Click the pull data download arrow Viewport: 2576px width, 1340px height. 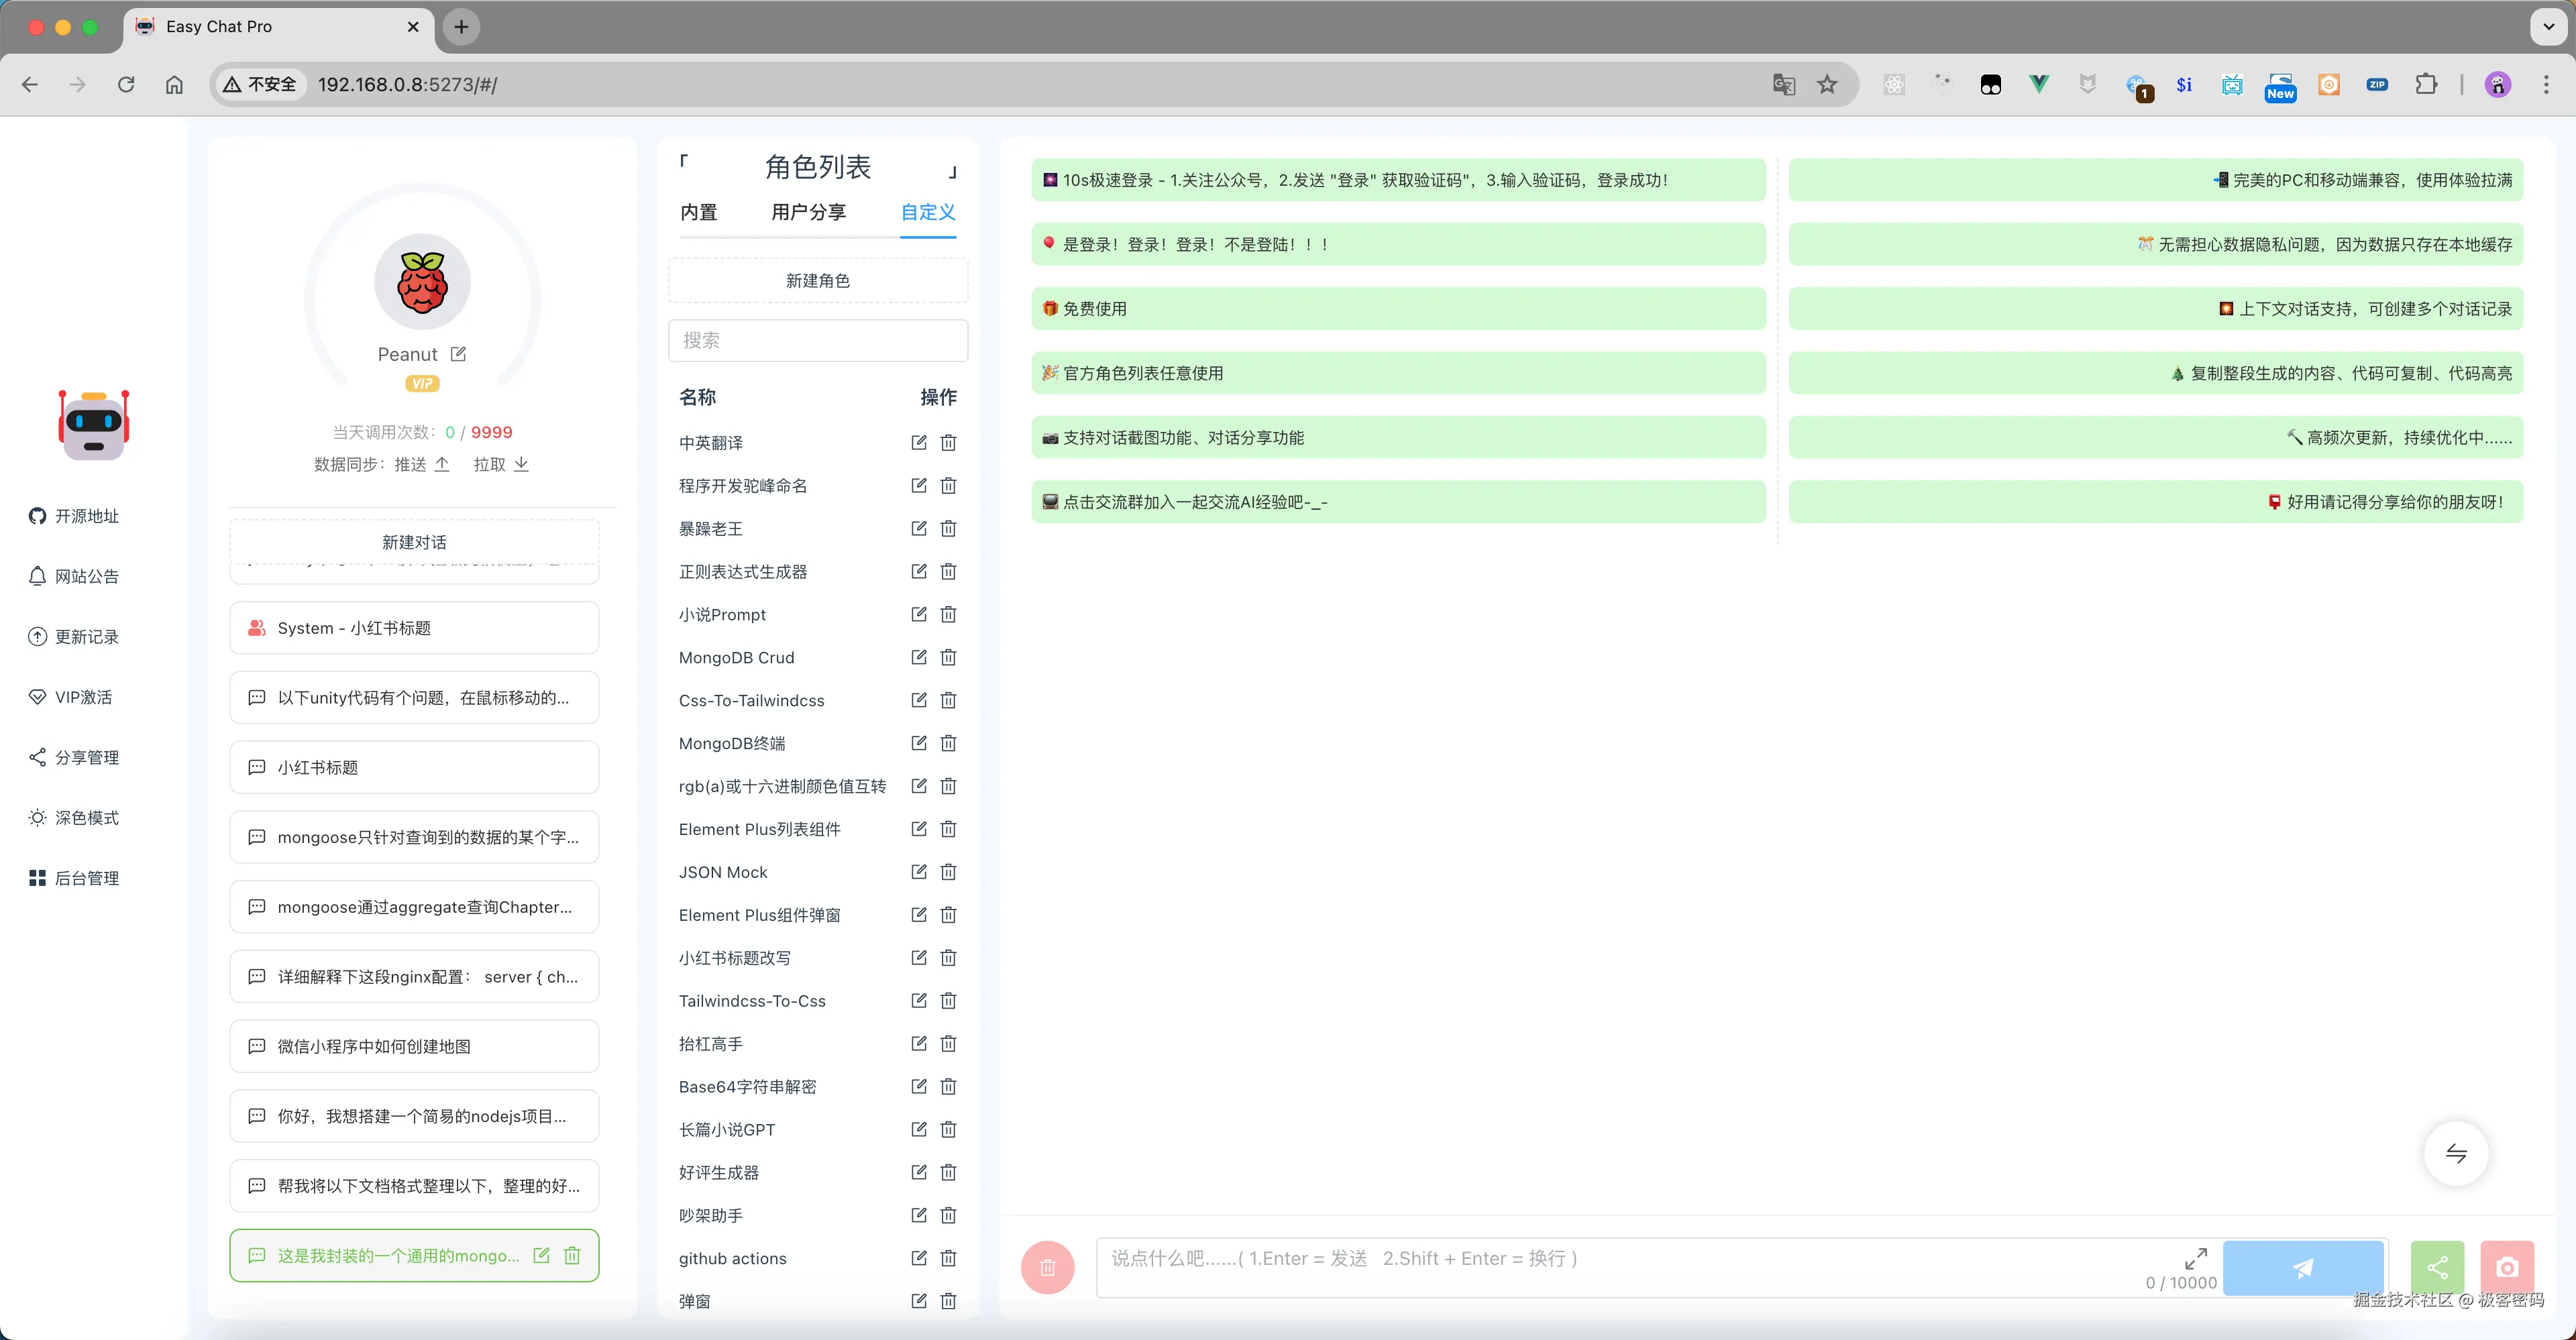521,464
